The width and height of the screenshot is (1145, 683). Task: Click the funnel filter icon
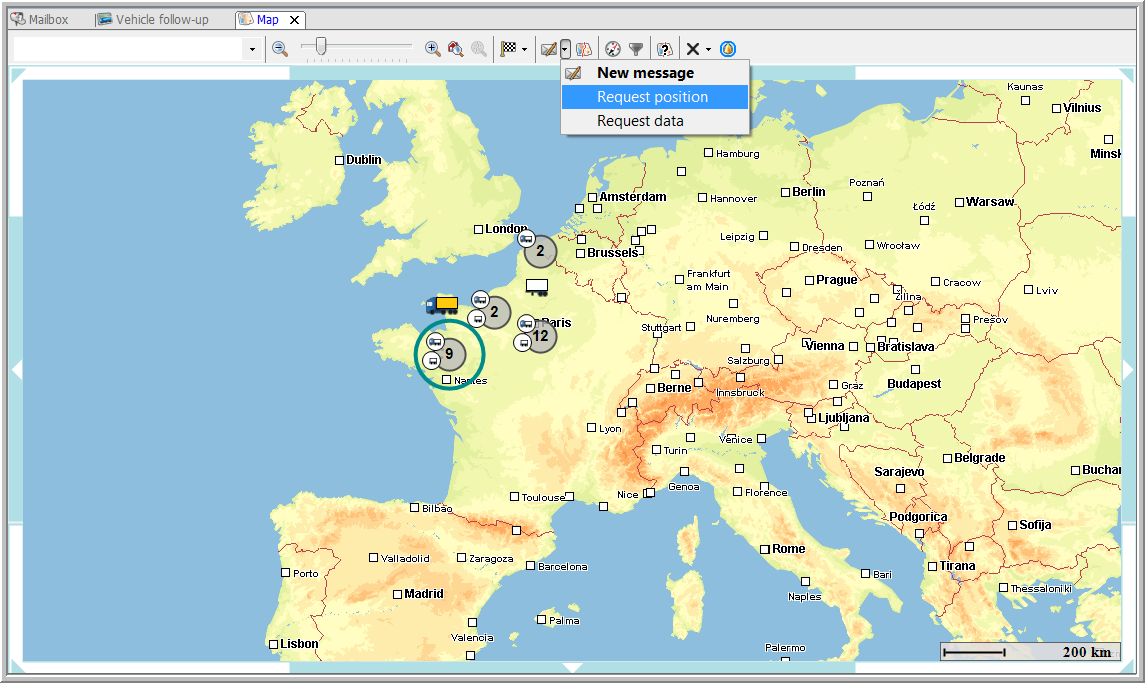click(x=635, y=48)
